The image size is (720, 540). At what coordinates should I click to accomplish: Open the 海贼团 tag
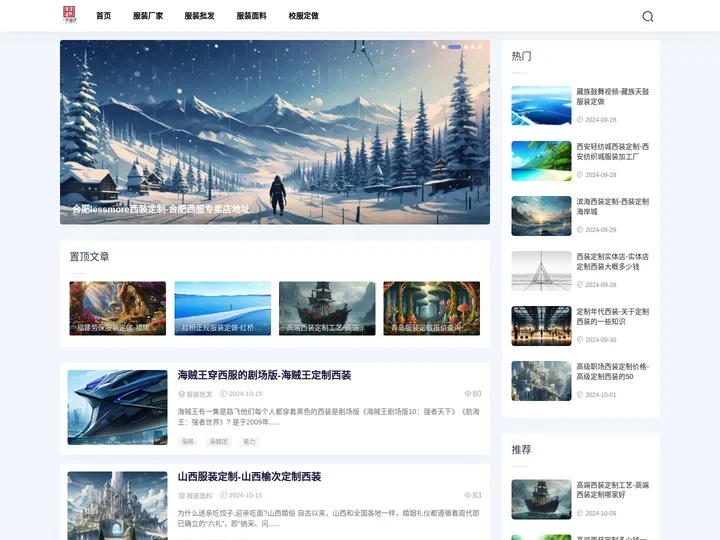218,442
